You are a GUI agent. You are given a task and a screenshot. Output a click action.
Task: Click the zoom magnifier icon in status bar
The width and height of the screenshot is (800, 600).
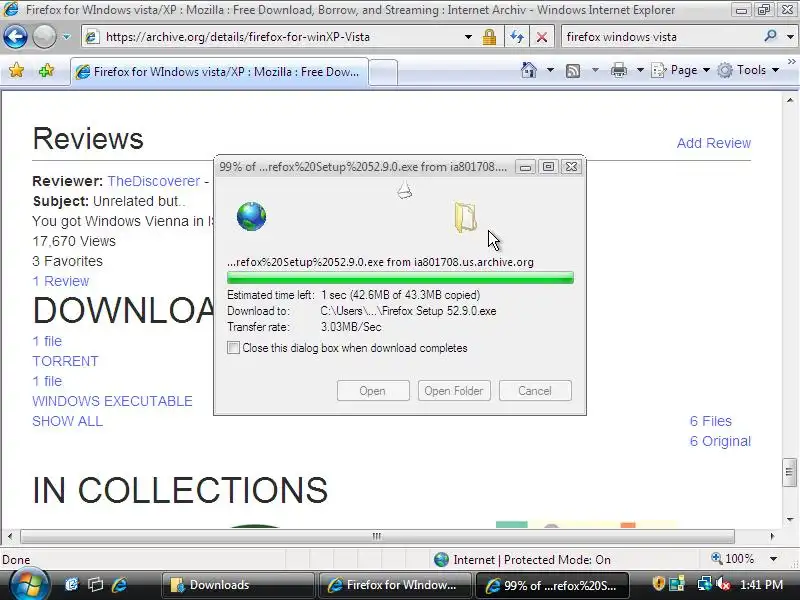[x=717, y=559]
